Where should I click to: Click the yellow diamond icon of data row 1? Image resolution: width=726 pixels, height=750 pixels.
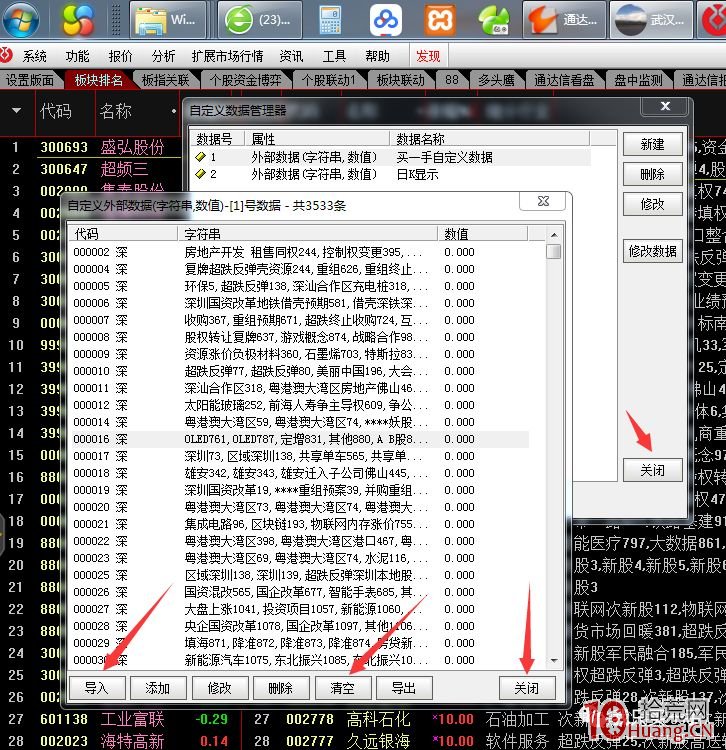[201, 156]
